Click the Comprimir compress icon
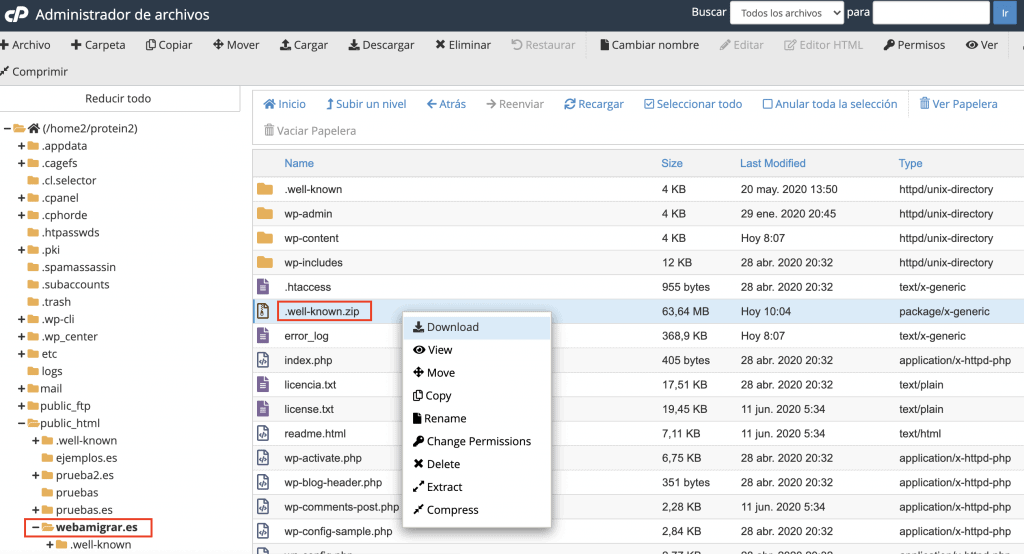The height and width of the screenshot is (554, 1024). coord(5,71)
